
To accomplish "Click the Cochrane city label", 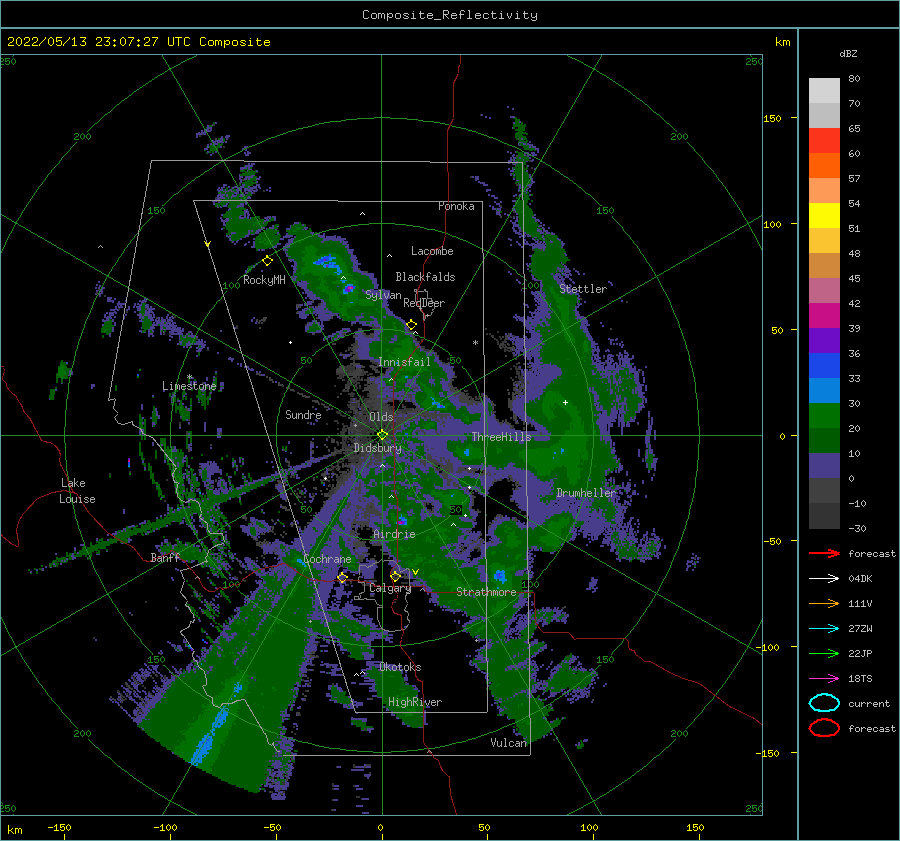I will coord(327,559).
